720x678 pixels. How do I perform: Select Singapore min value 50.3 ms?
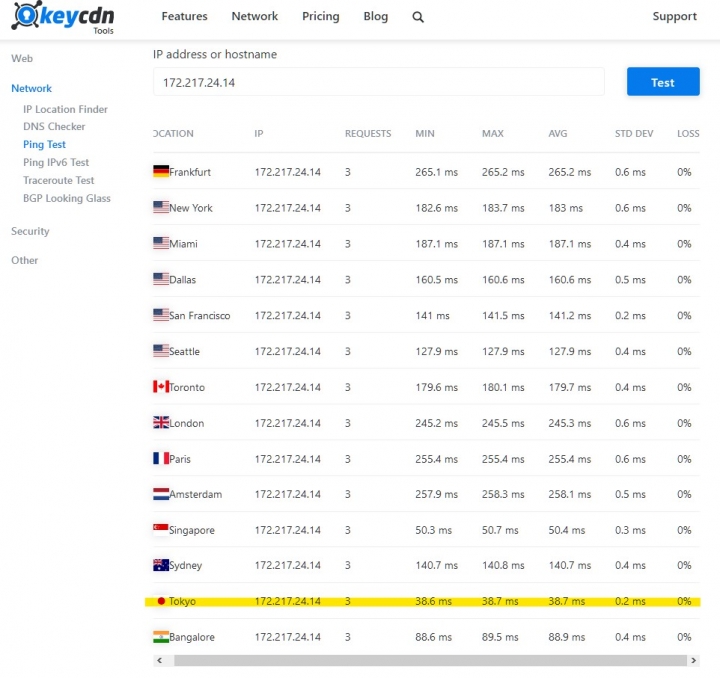(x=433, y=530)
